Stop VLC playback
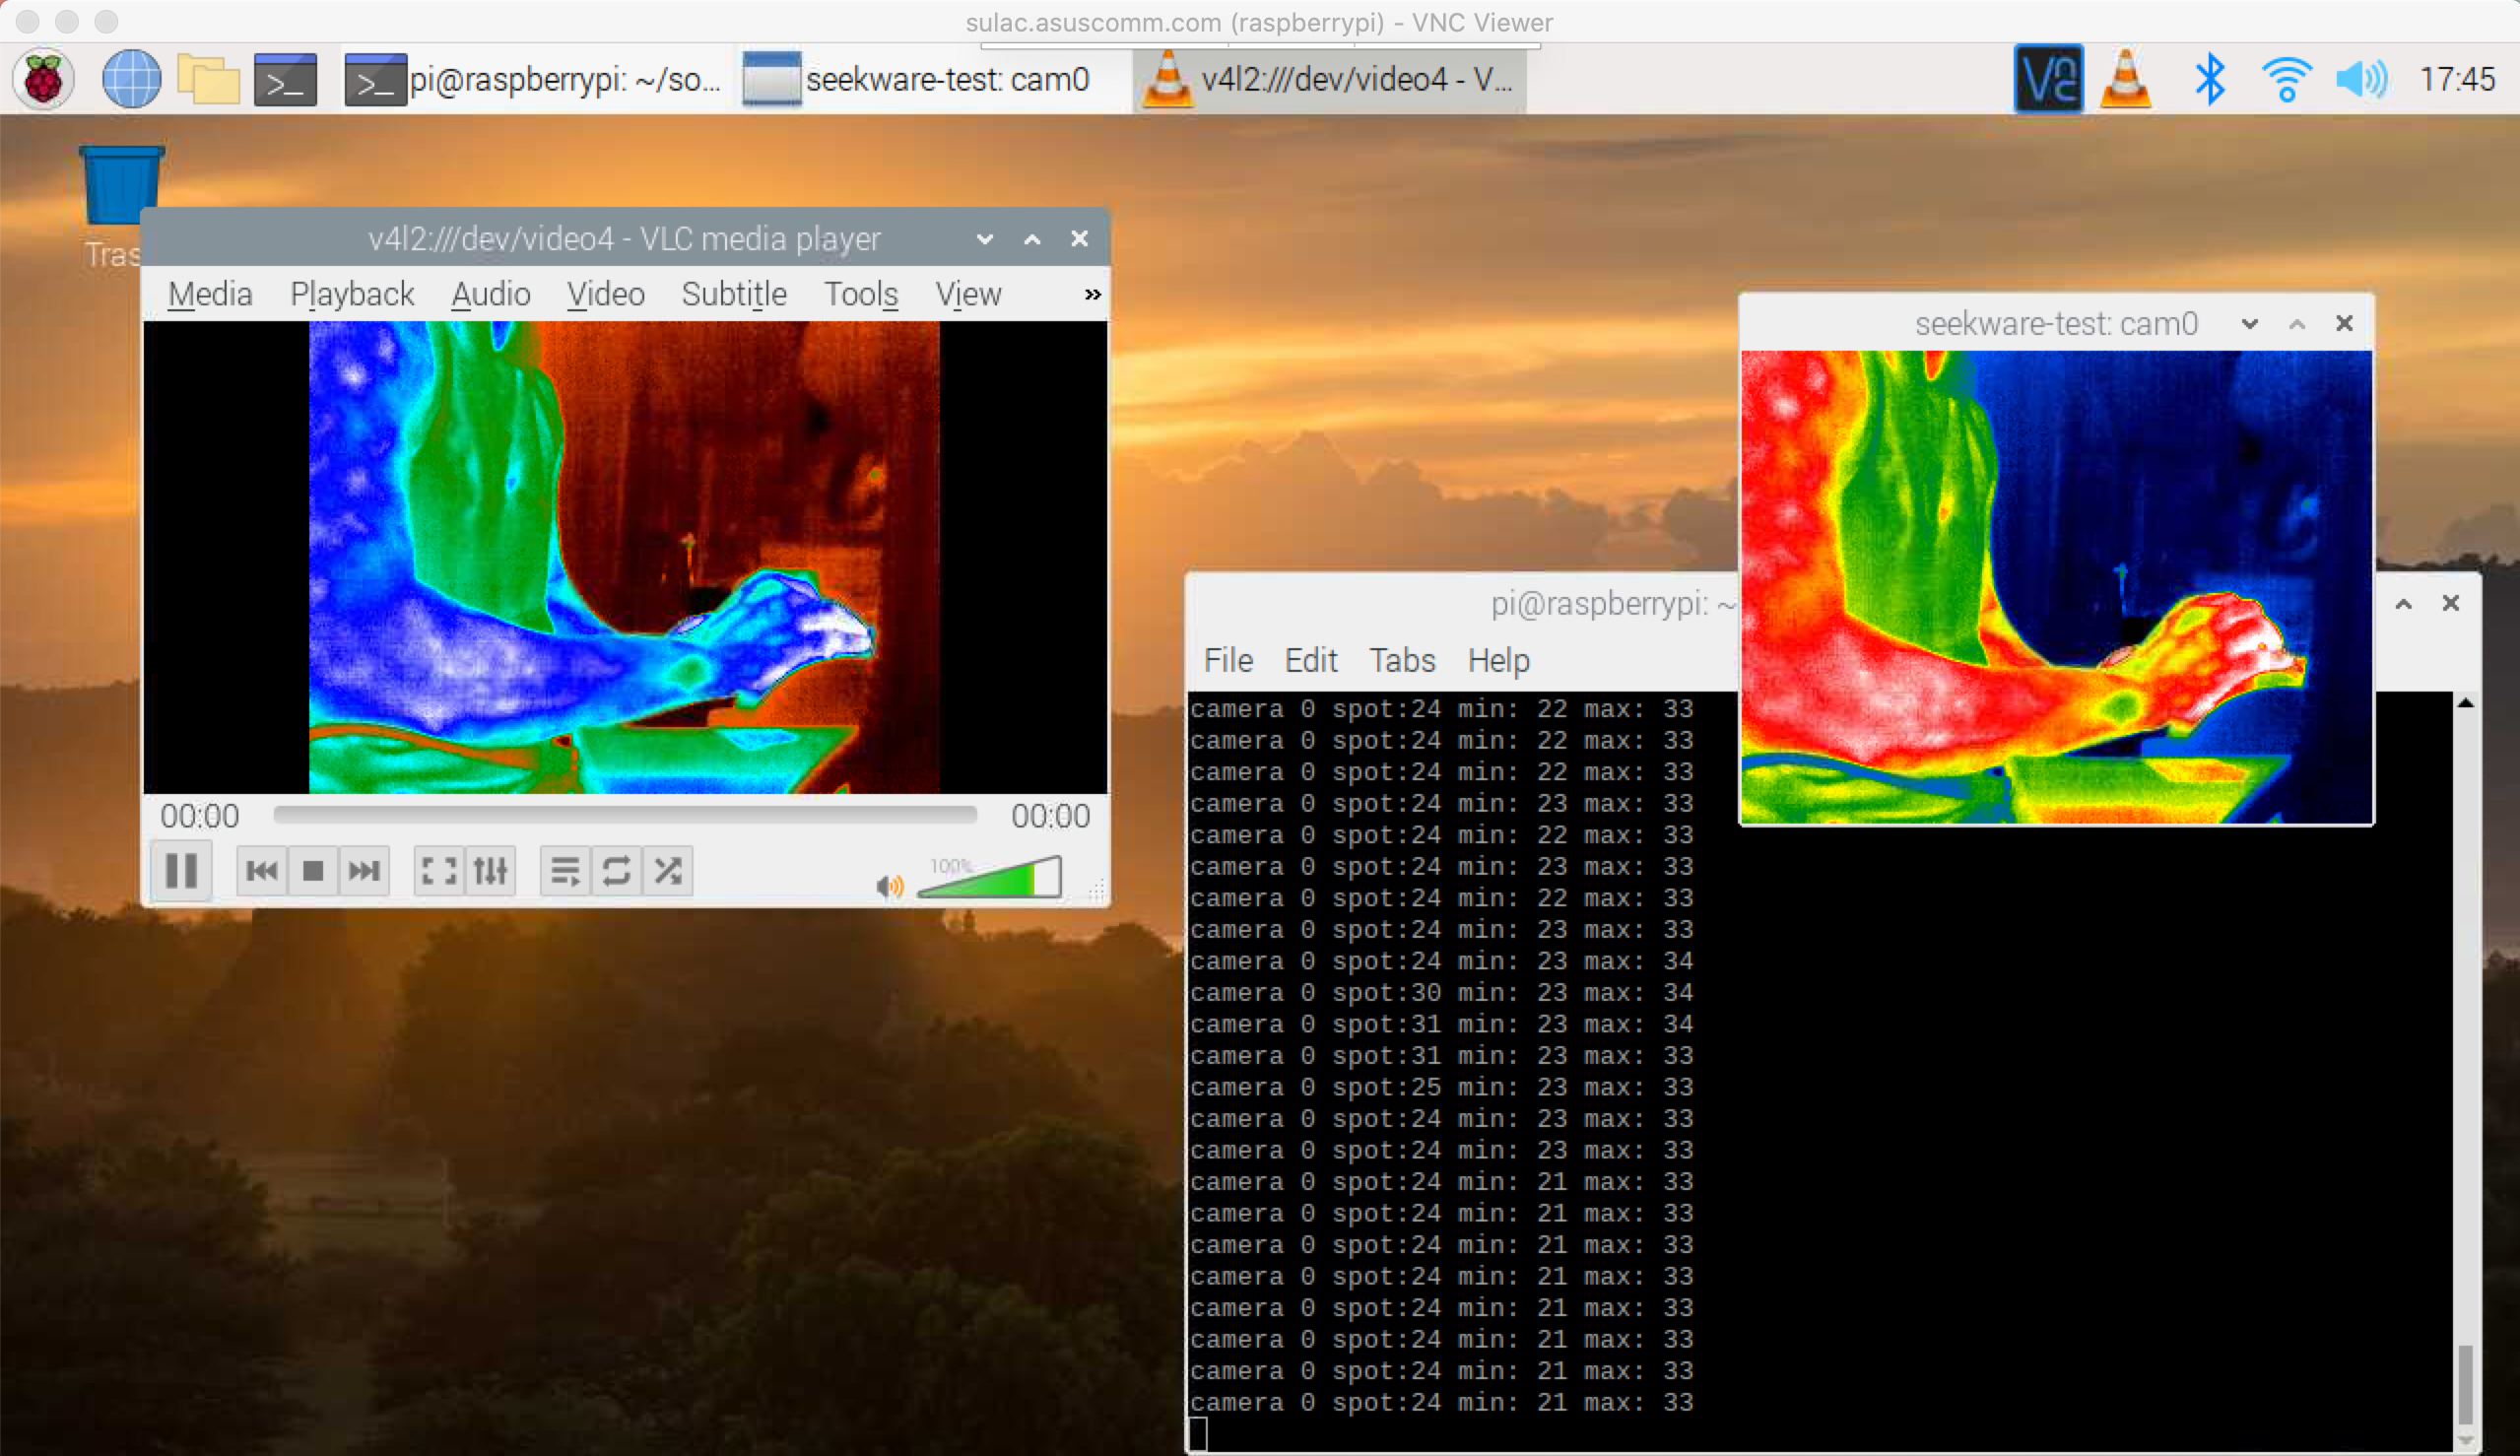Viewport: 2520px width, 1456px height. coord(313,871)
